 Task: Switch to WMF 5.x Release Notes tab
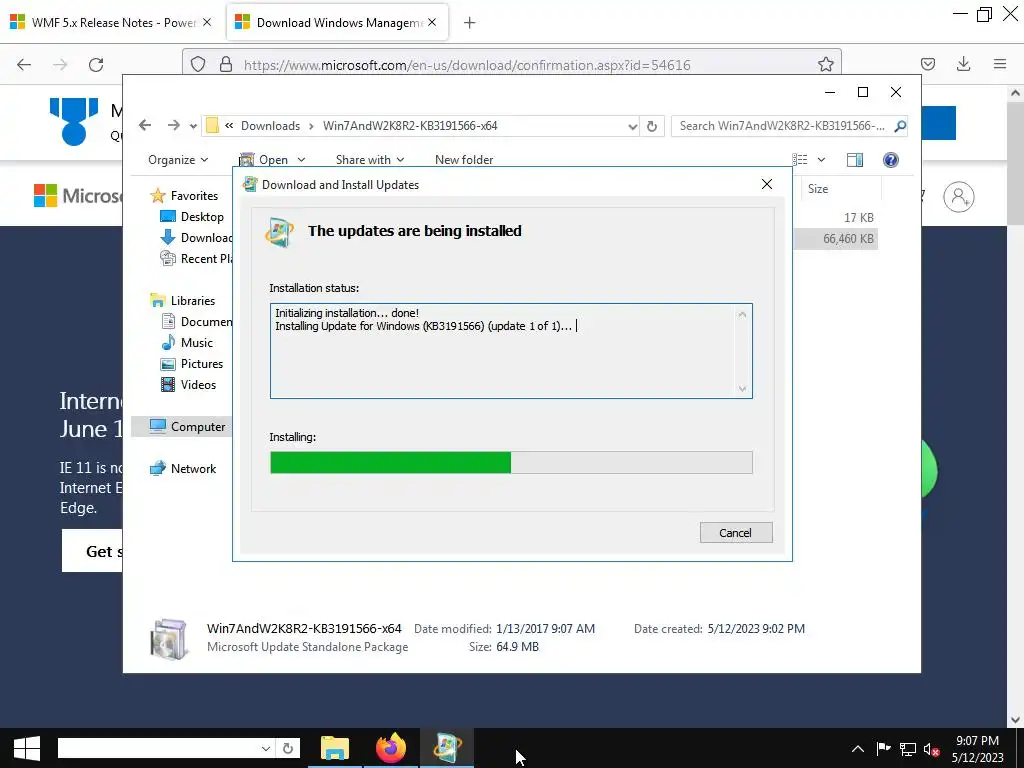point(112,23)
